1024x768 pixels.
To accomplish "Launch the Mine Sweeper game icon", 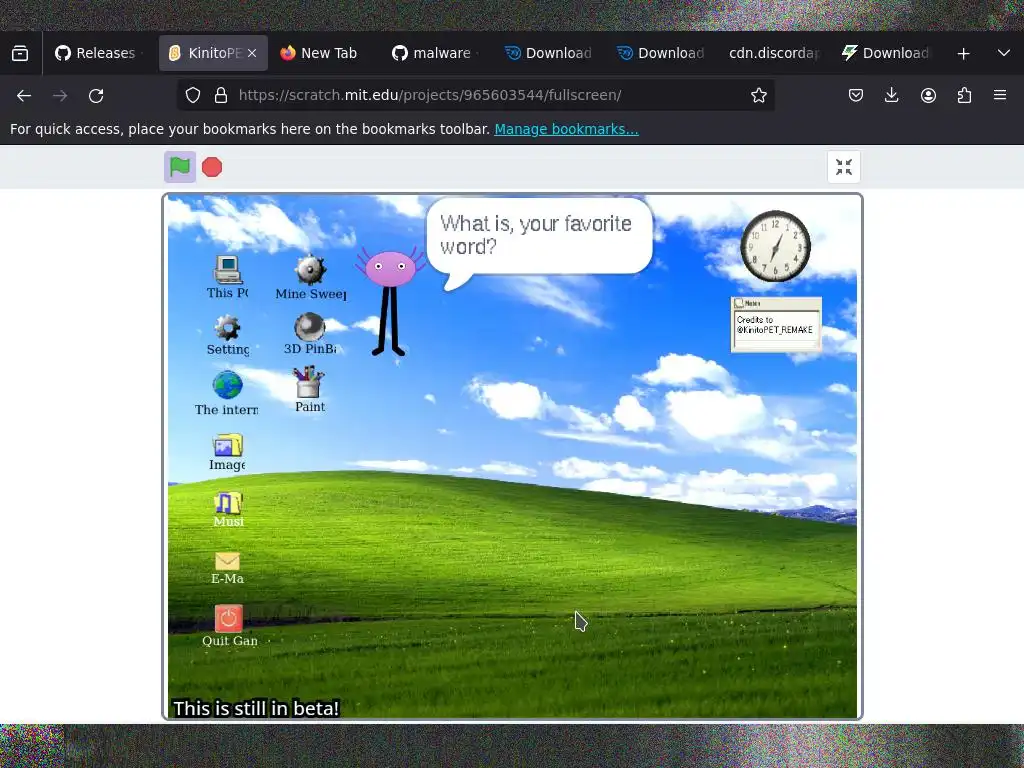I will pos(310,278).
